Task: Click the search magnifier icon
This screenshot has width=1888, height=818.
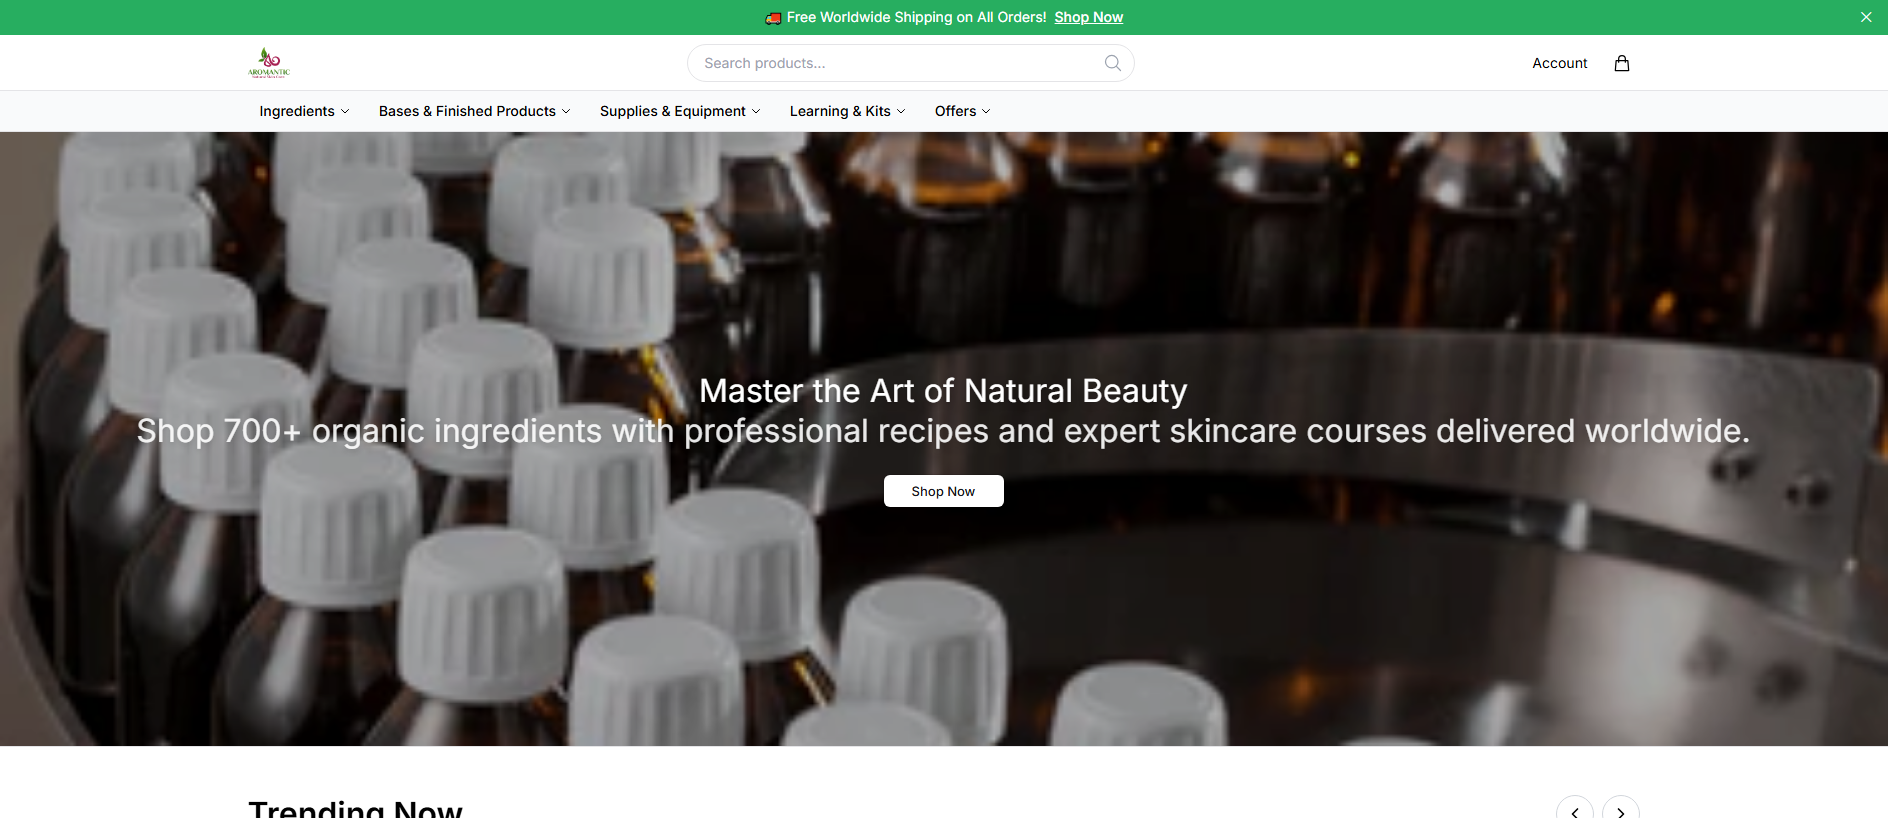Action: click(x=1112, y=63)
